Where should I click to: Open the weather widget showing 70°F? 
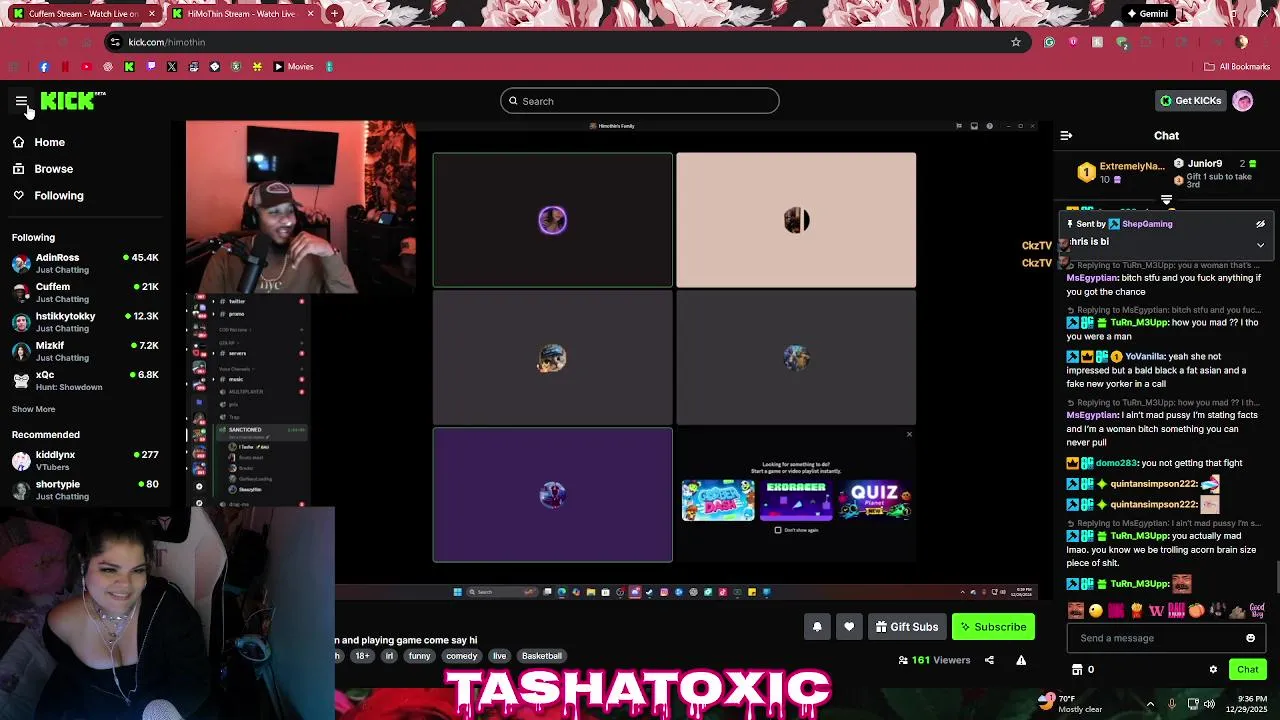pos(1069,704)
